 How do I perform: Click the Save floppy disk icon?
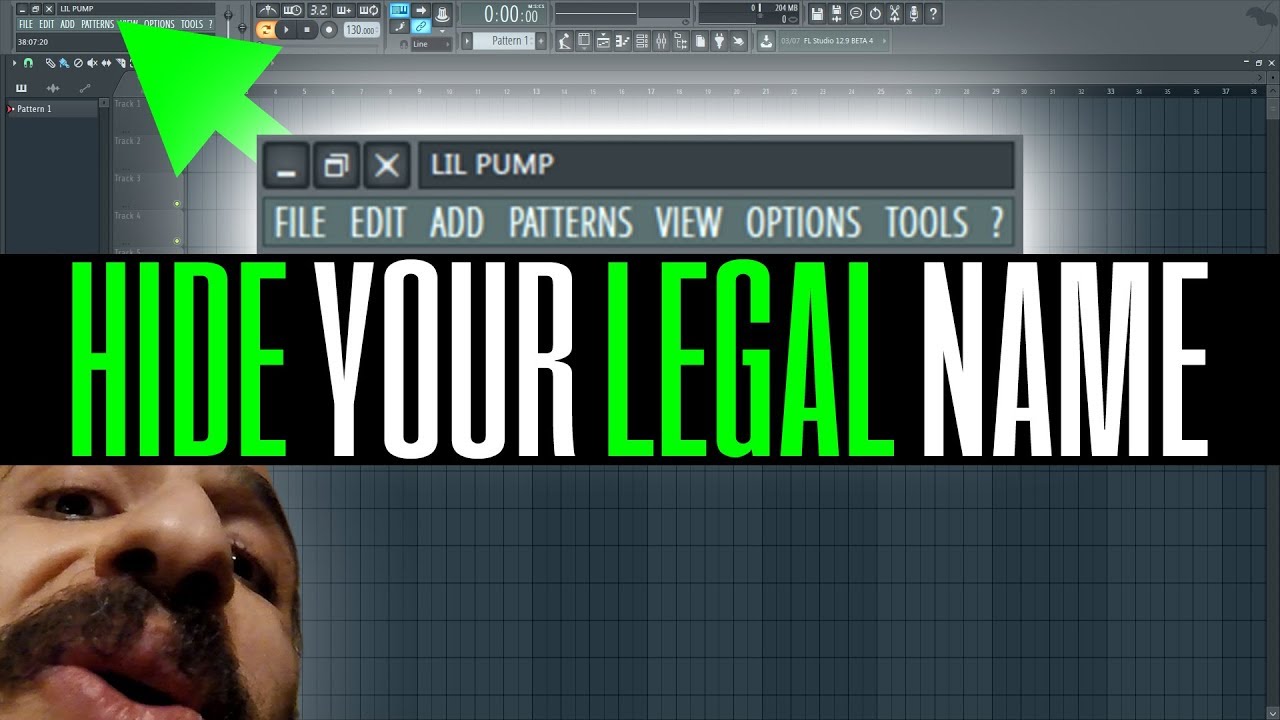[x=817, y=14]
